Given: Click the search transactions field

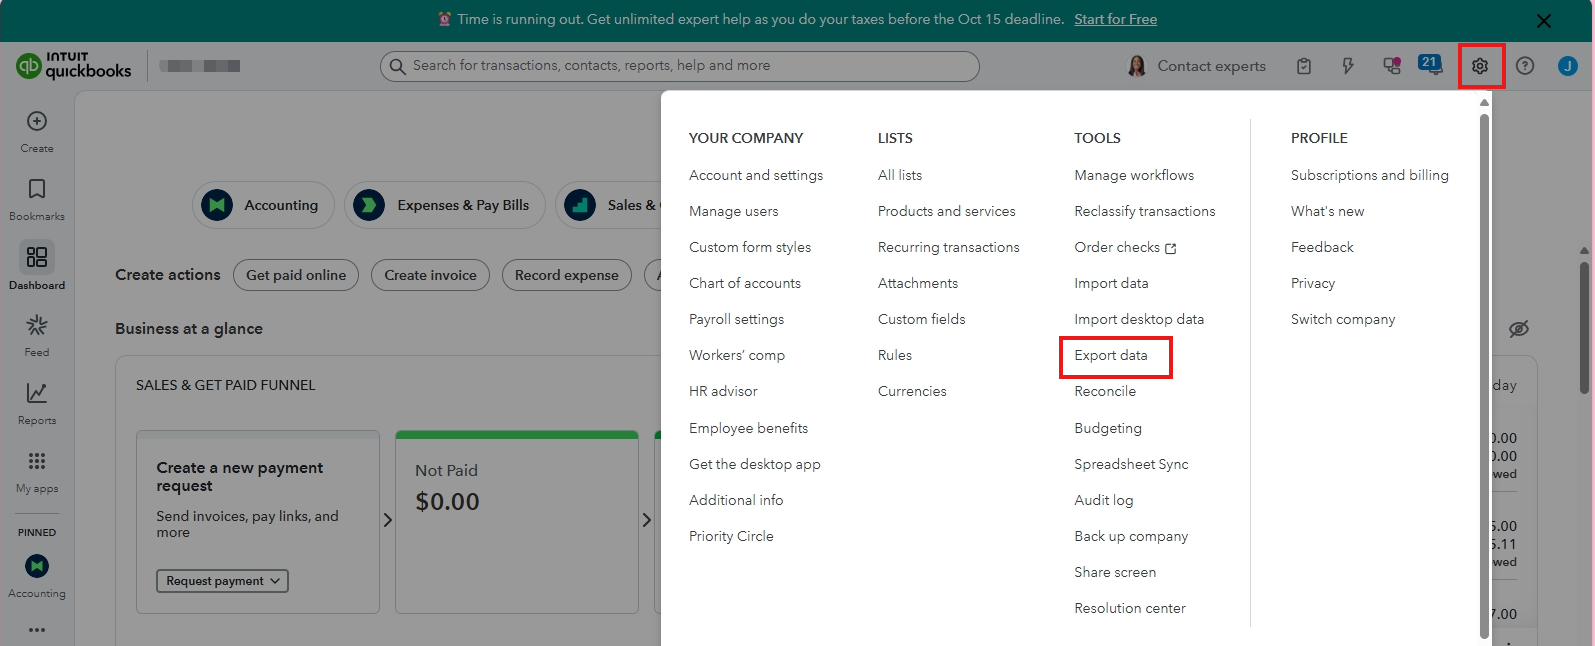Looking at the screenshot, I should [x=680, y=66].
